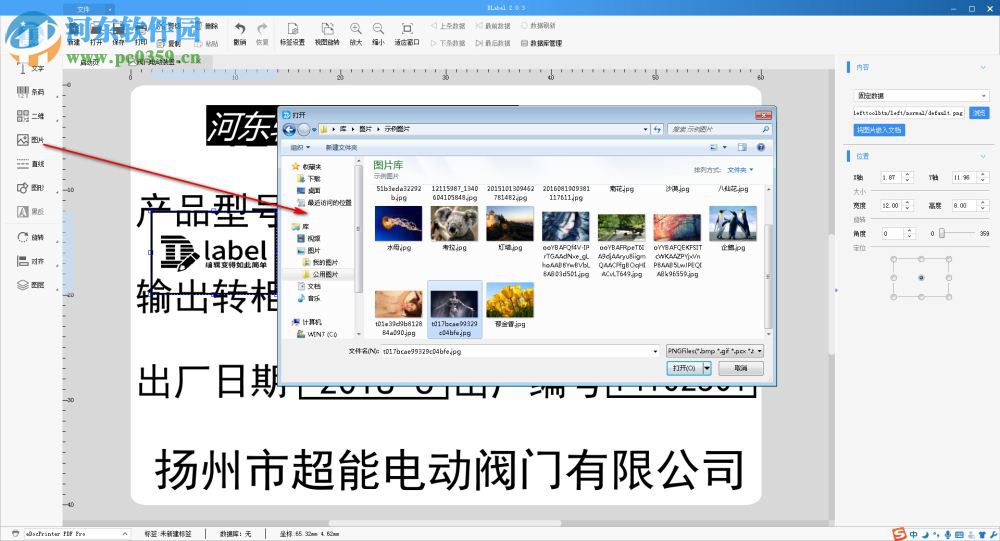Open the 排列方式 文件夹 dropdown
Image resolution: width=1000 pixels, height=541 pixels.
740,170
